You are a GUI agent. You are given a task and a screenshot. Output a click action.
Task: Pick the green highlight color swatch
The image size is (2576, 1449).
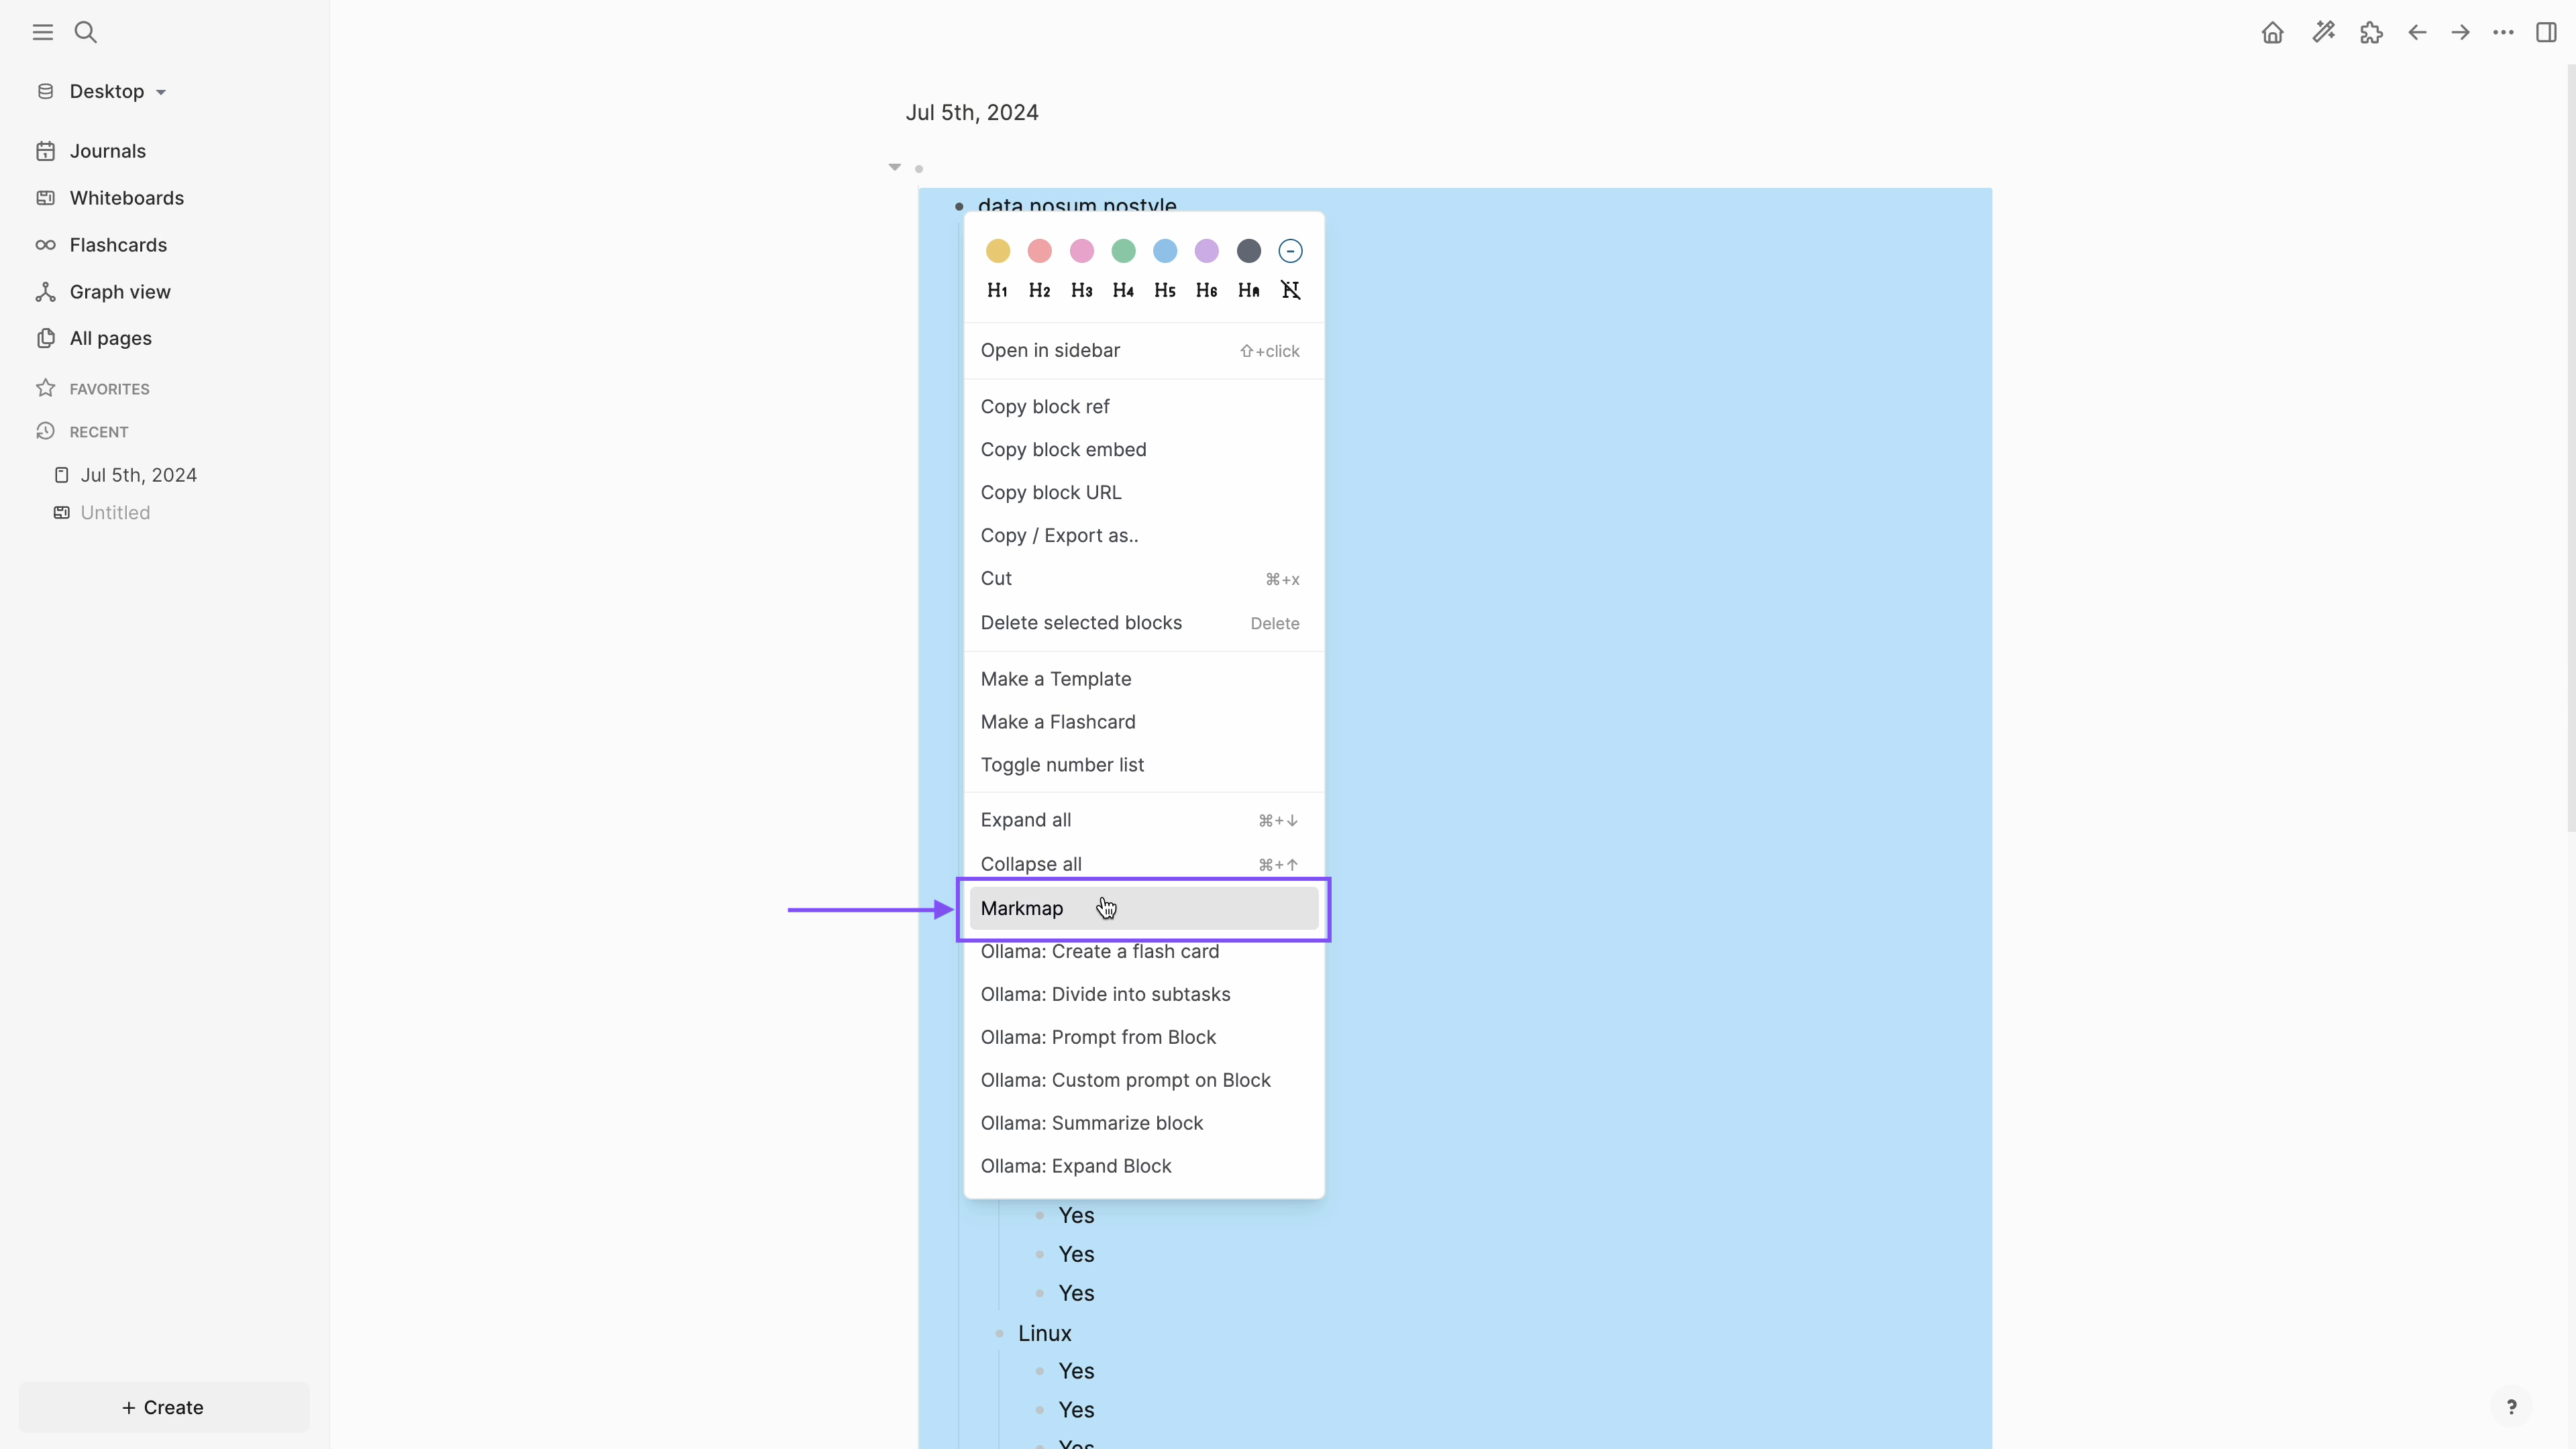tap(1123, 251)
